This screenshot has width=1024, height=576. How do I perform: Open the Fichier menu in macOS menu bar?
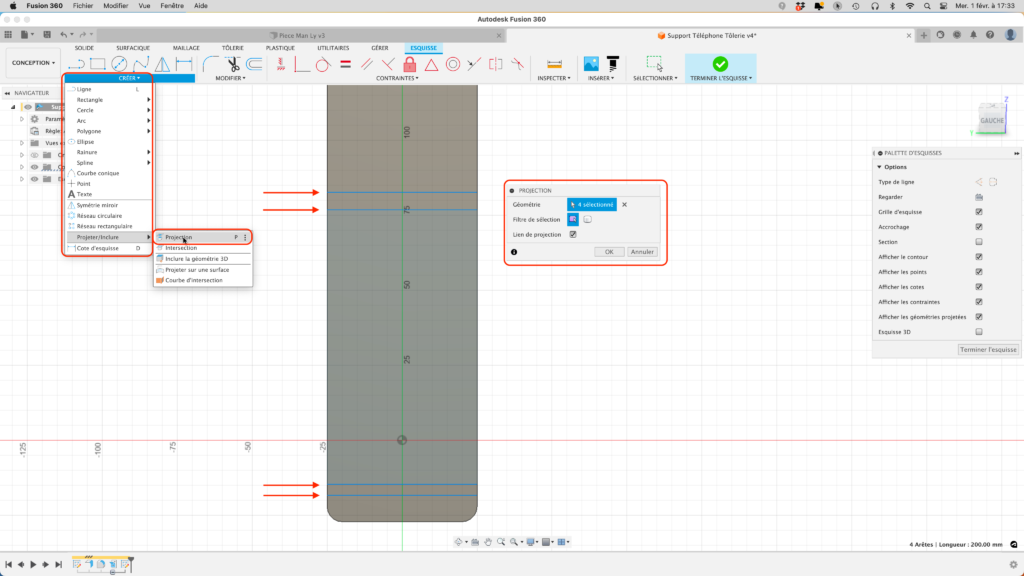click(x=83, y=6)
